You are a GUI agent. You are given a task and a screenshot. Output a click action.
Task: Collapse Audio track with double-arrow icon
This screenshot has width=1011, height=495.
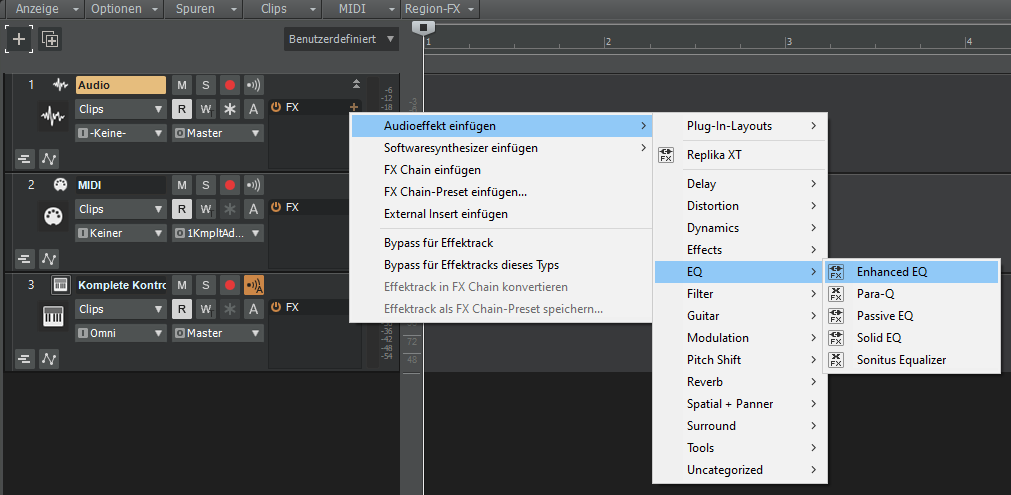point(356,84)
